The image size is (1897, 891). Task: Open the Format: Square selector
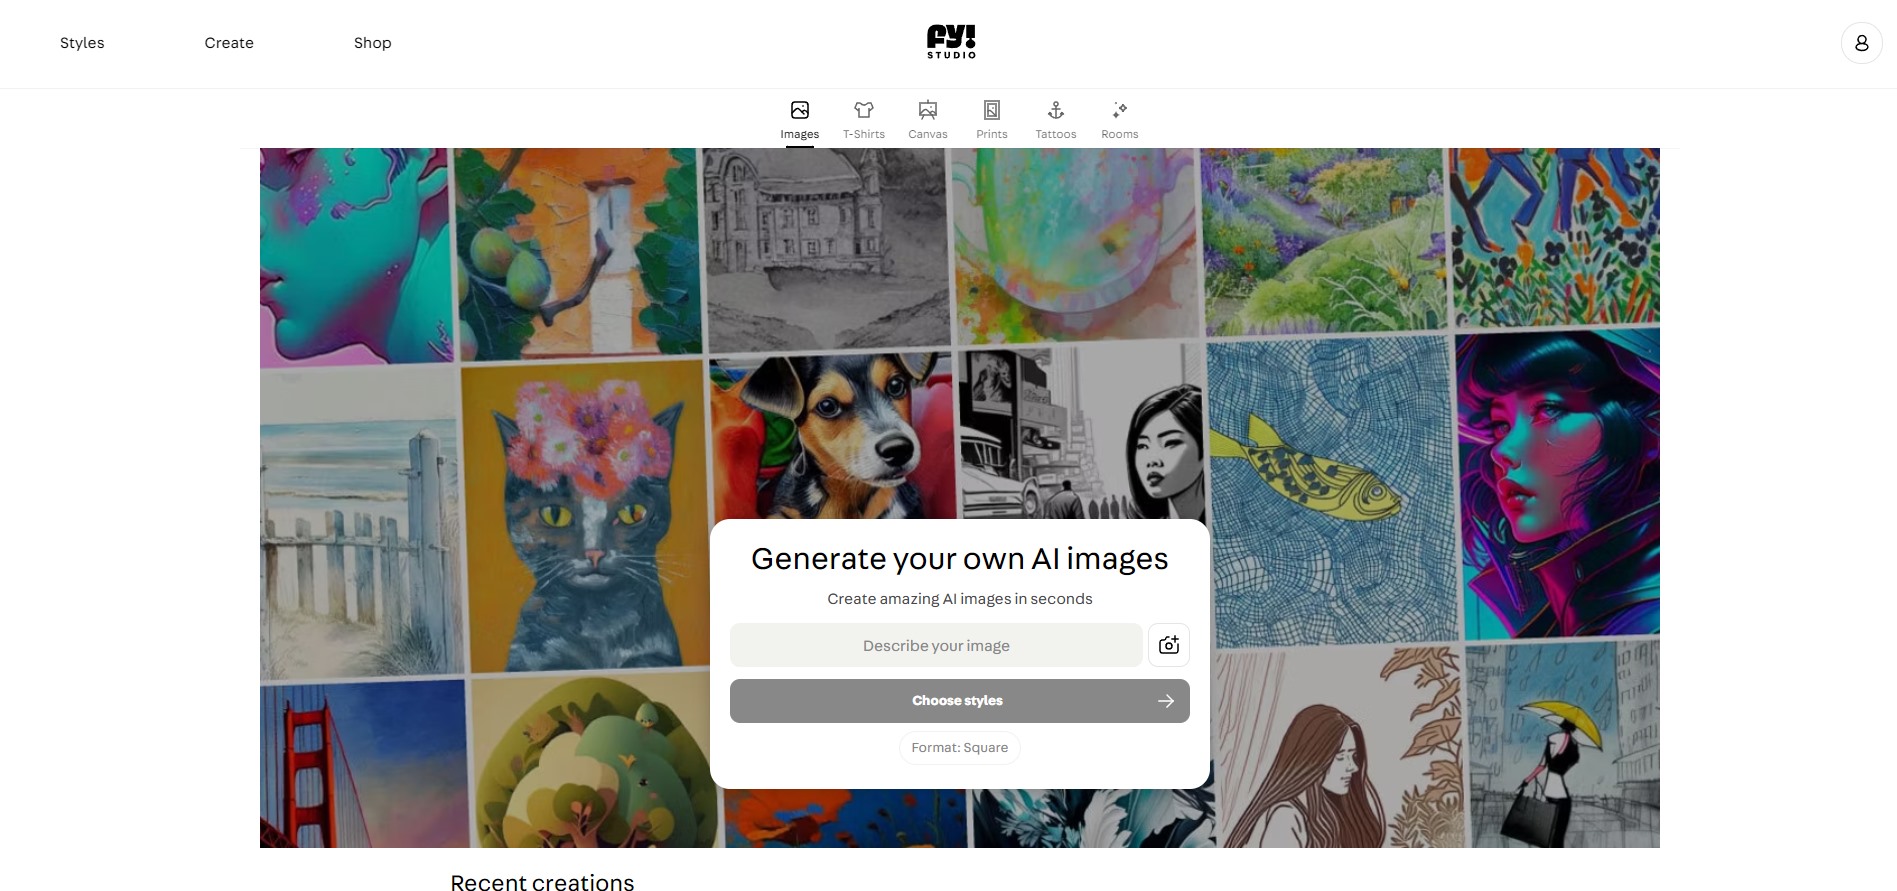coord(960,748)
